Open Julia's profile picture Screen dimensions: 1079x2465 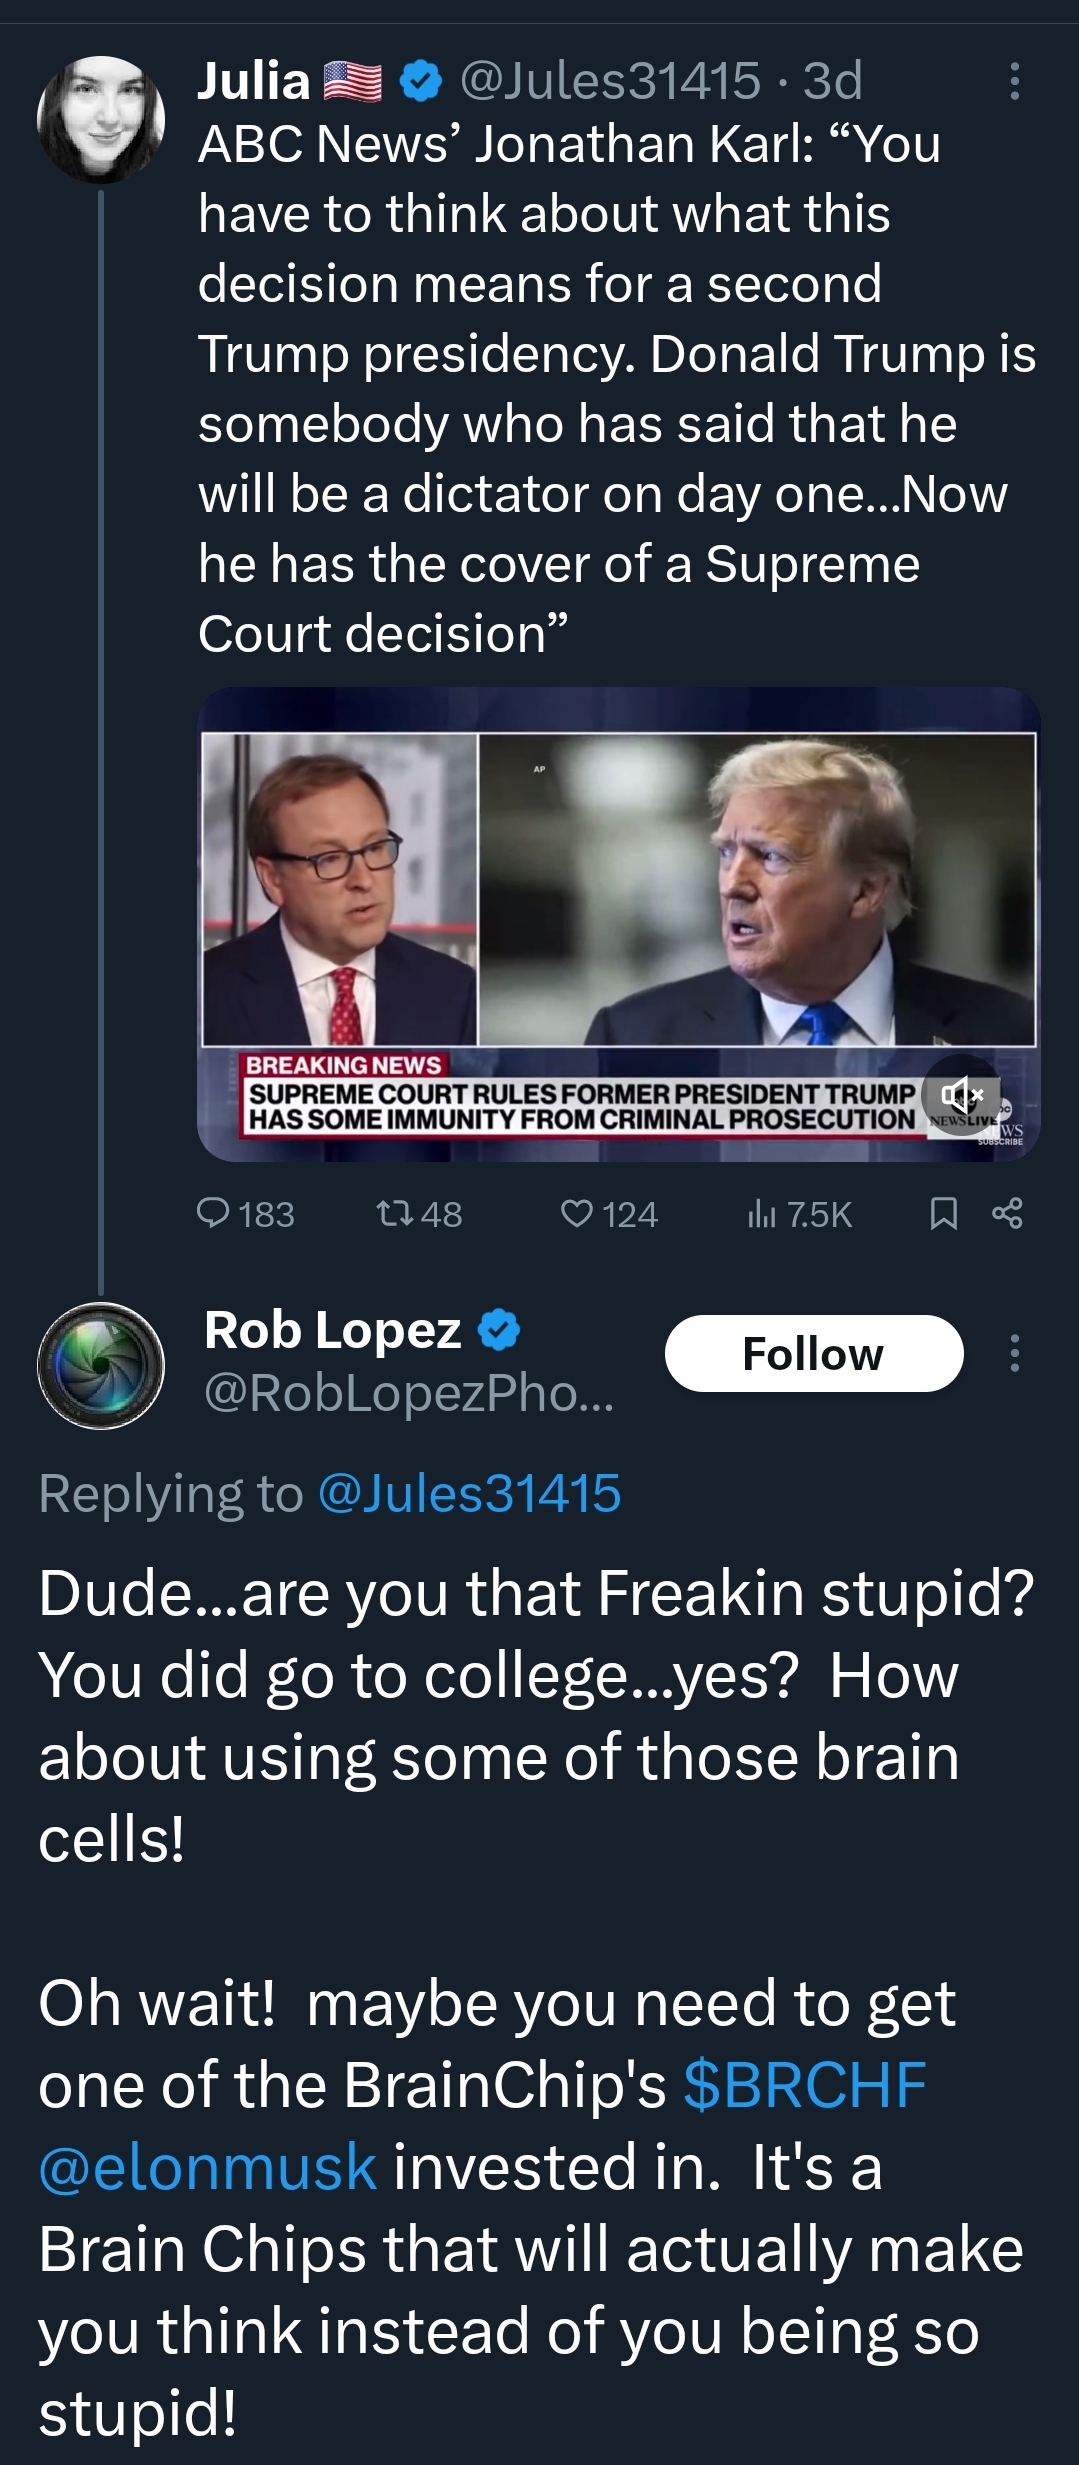click(x=100, y=119)
